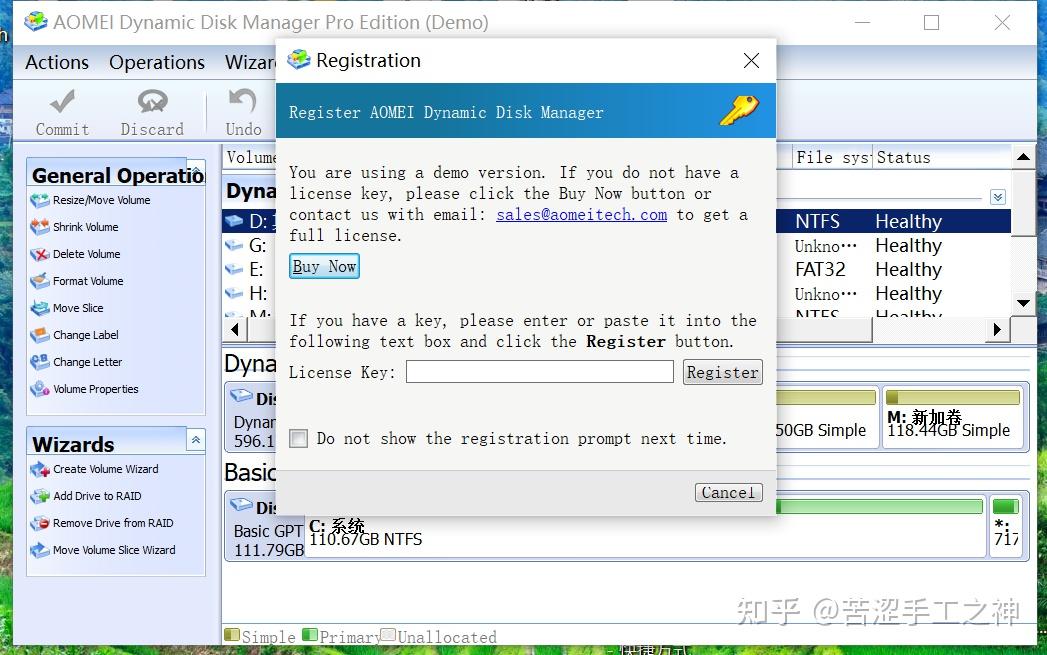Choose Change Letter from General Operations
The width and height of the screenshot is (1047, 655).
tap(79, 362)
